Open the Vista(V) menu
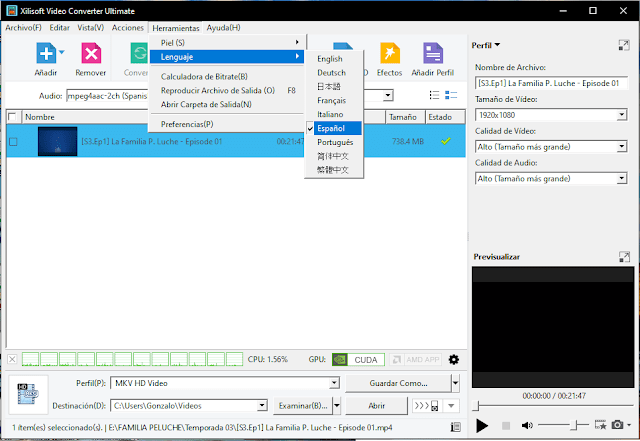This screenshot has height=441, width=640. click(91, 28)
